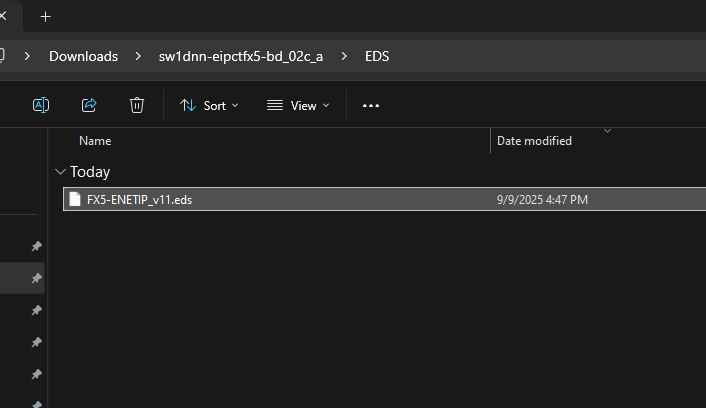The image size is (706, 408).
Task: Collapse the Today group
Action: (x=62, y=172)
